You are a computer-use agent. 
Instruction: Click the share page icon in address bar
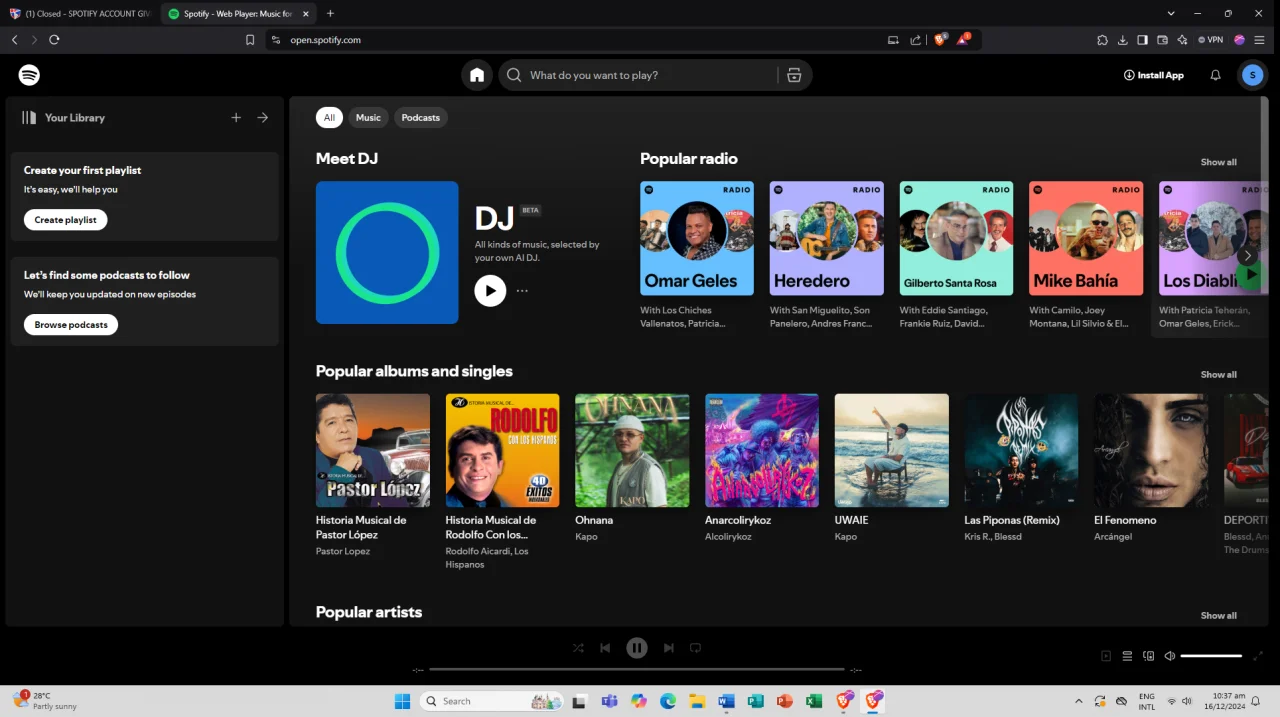pos(915,40)
